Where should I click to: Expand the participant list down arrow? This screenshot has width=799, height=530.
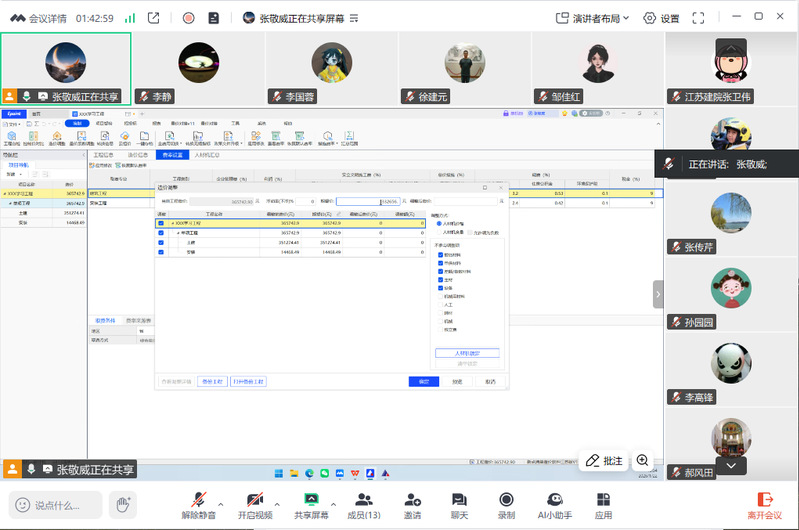(732, 465)
